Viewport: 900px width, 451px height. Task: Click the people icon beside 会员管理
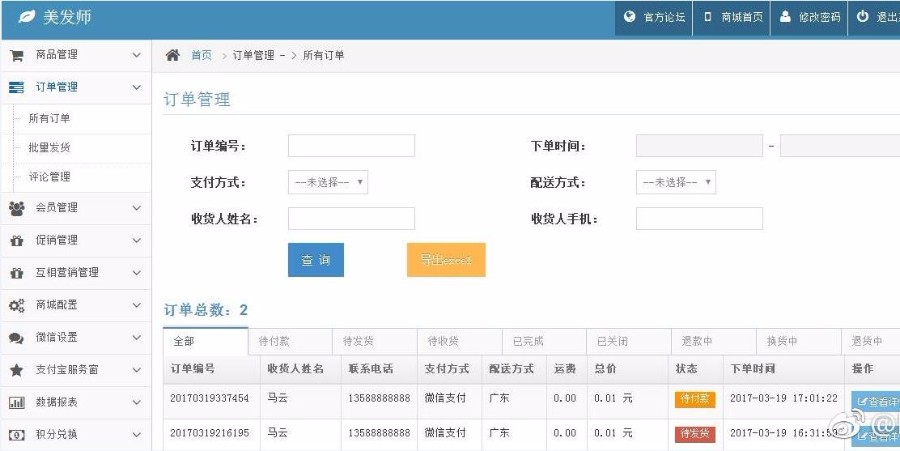click(x=17, y=208)
